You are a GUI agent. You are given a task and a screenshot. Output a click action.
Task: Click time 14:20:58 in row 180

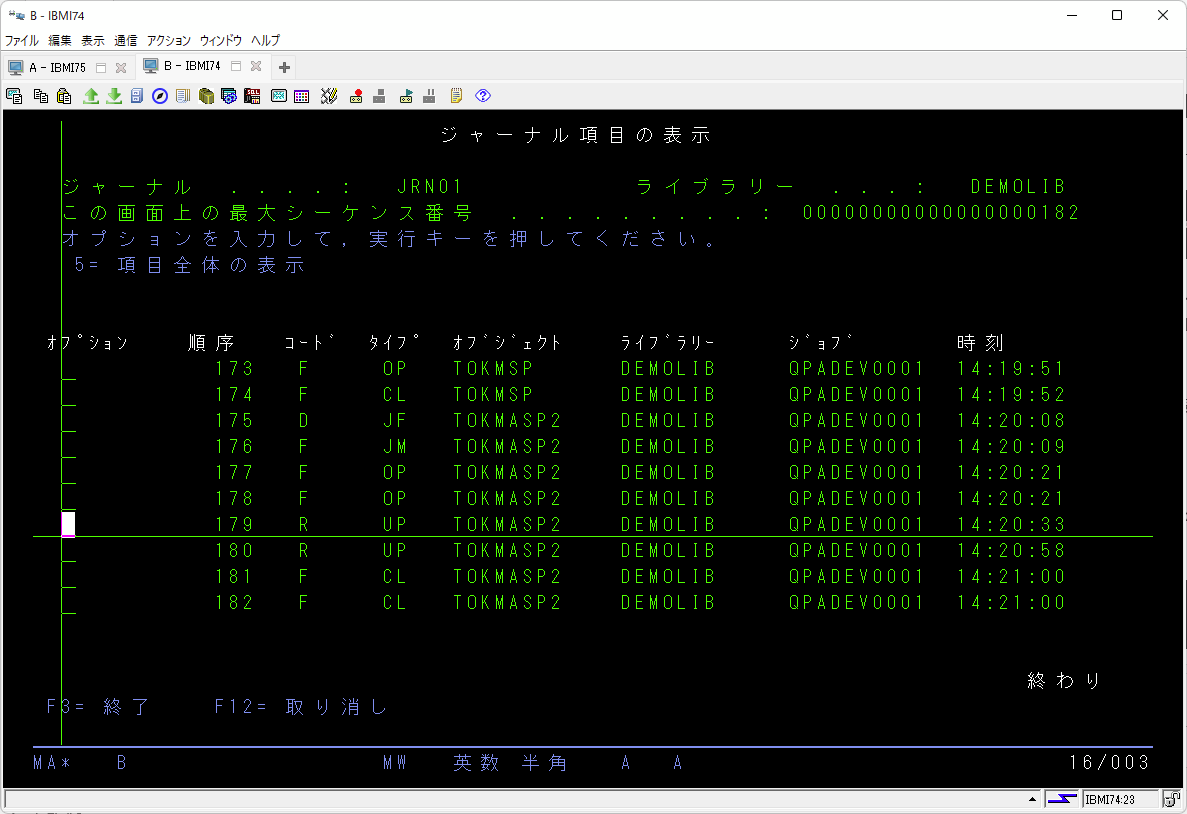pos(1011,550)
